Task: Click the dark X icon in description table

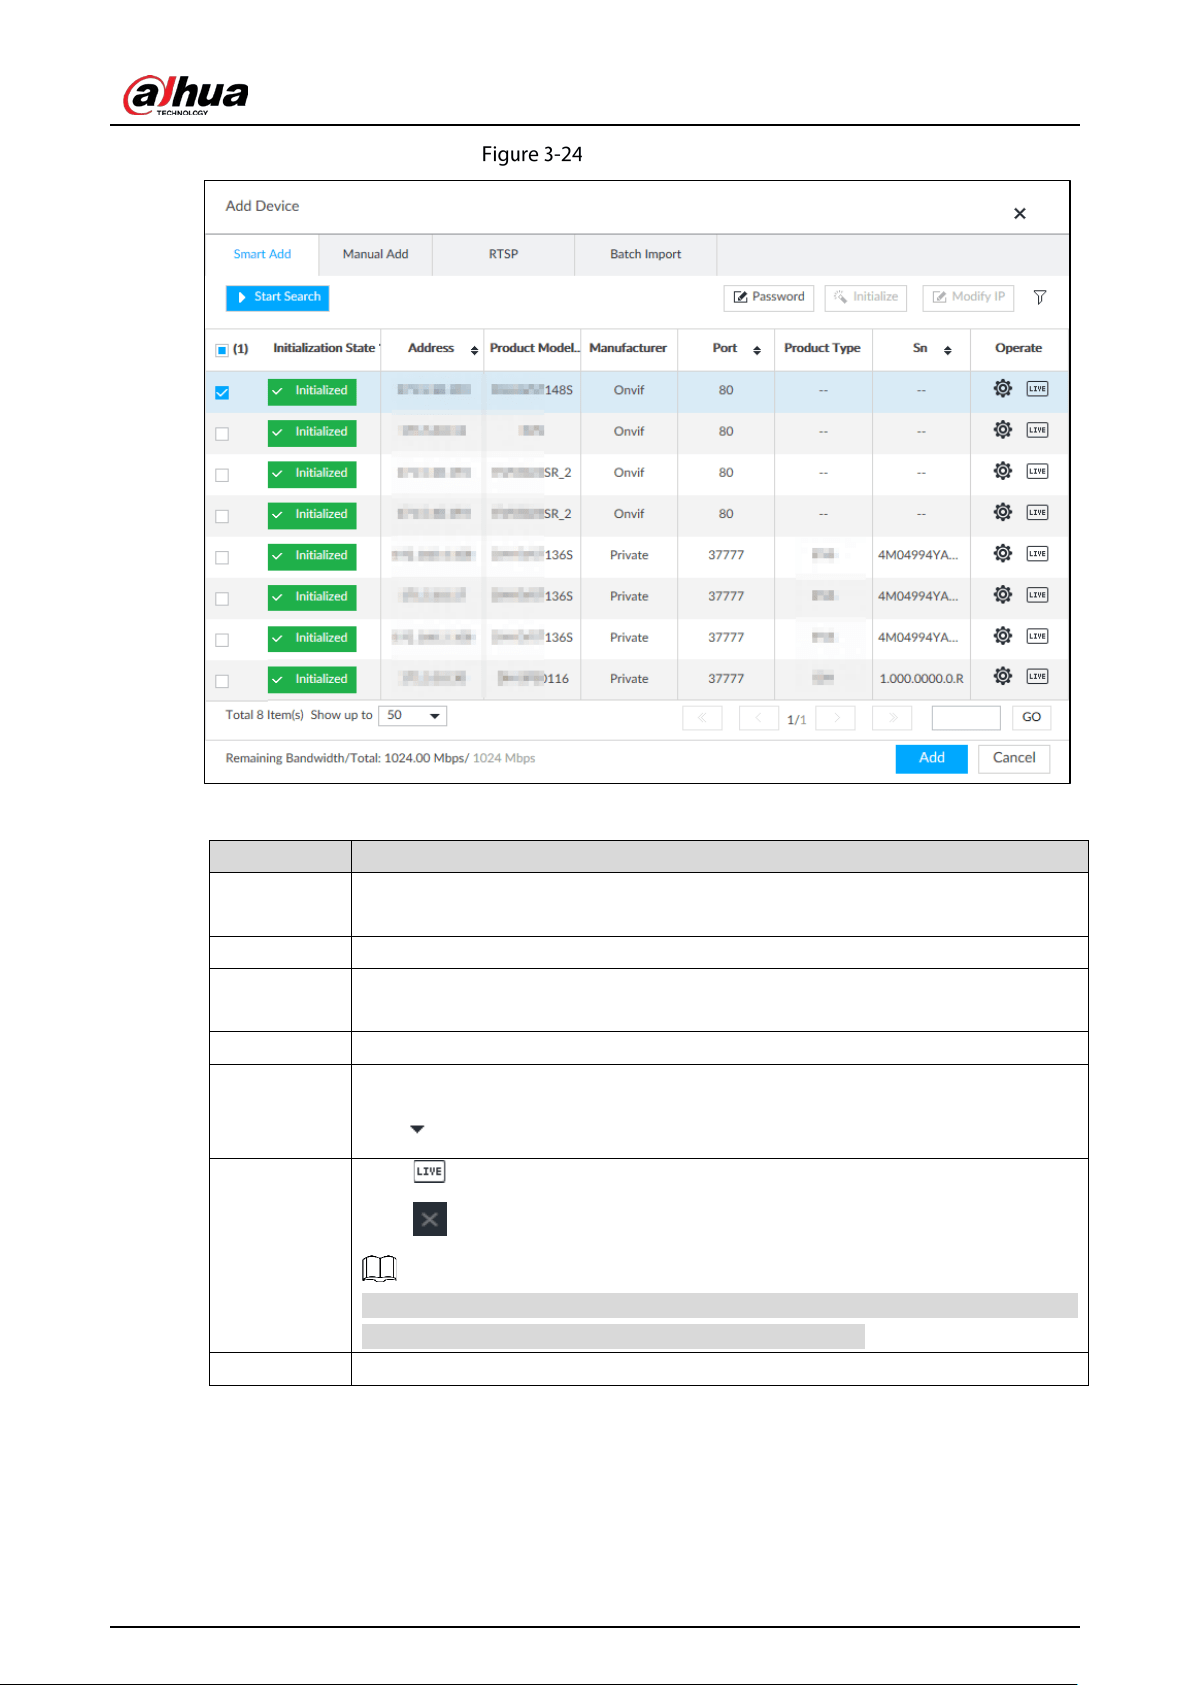Action: pyautogui.click(x=430, y=1219)
